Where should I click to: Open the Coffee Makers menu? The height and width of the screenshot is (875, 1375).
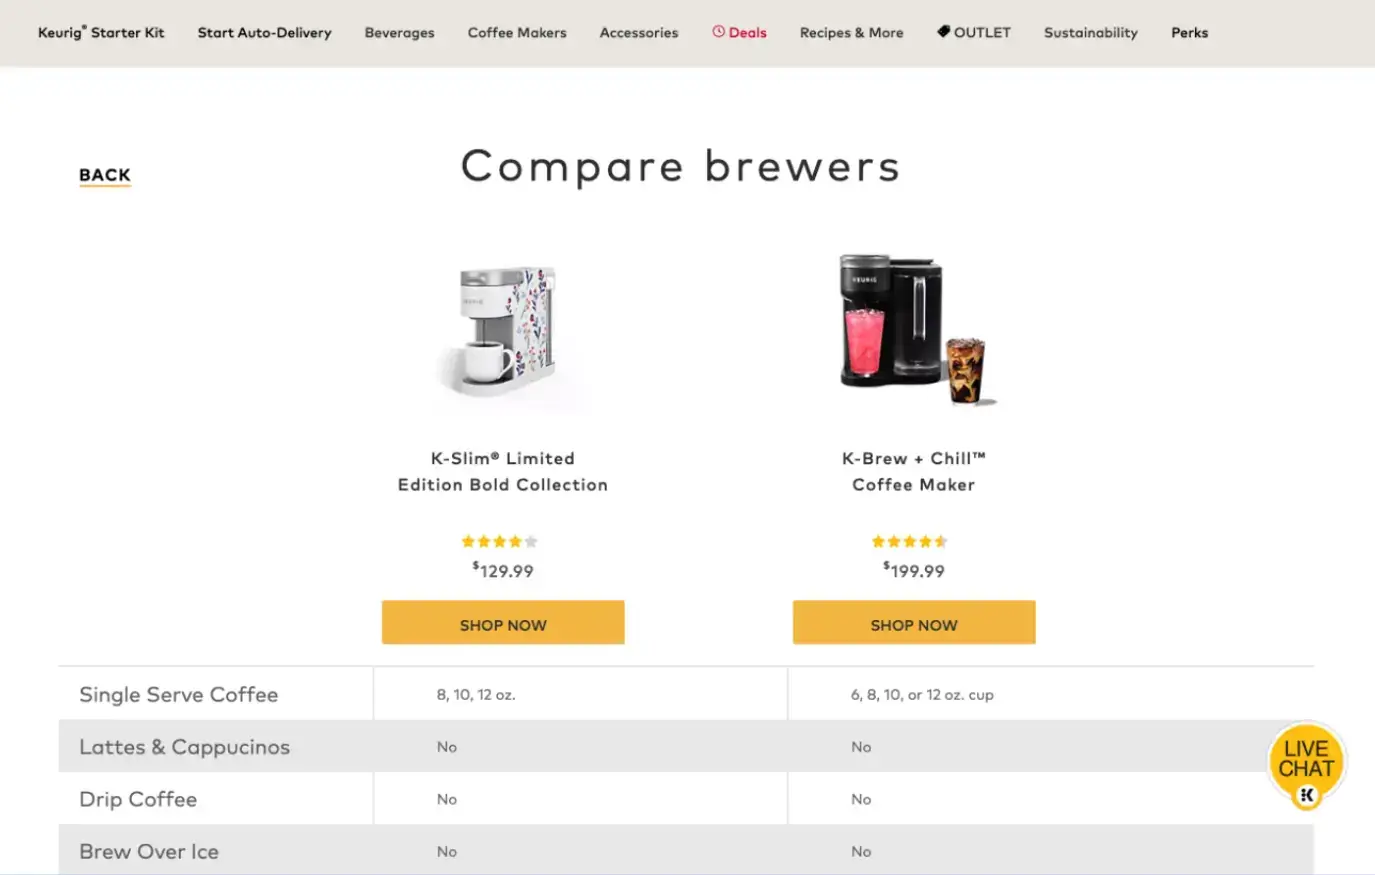(x=517, y=32)
